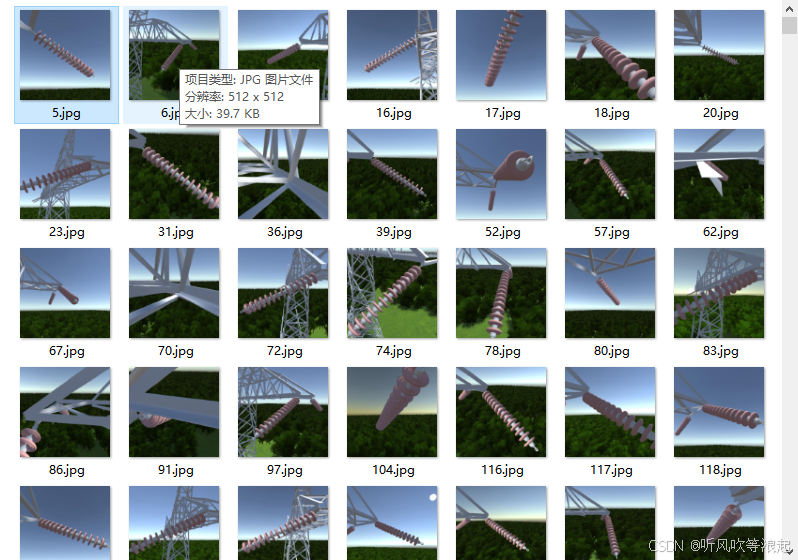This screenshot has height=560, width=798.
Task: Select the 36.jpg tower beams thumbnail
Action: coord(283,174)
